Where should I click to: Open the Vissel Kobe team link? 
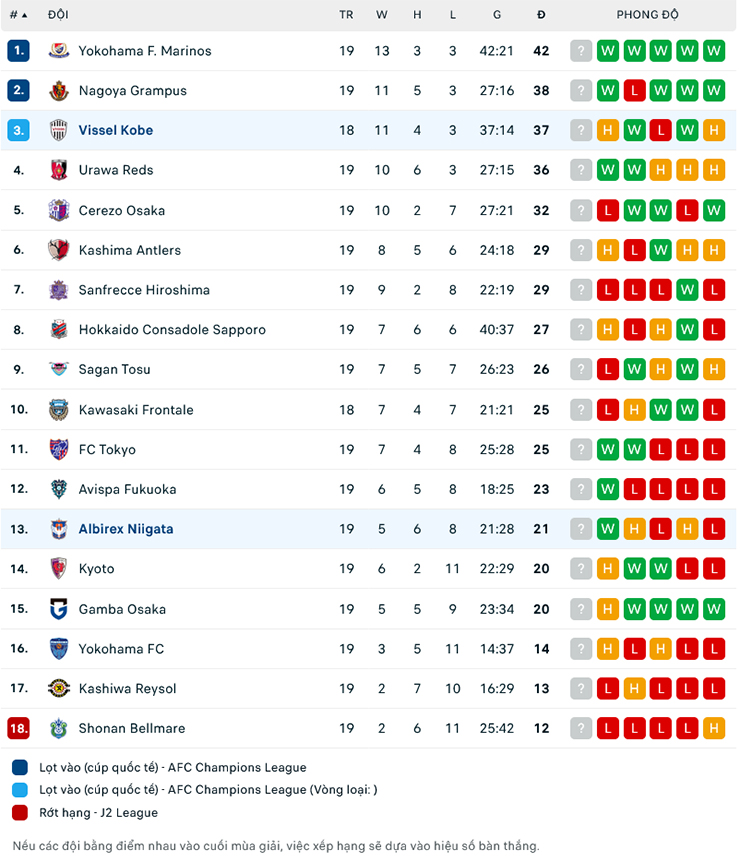pos(116,131)
